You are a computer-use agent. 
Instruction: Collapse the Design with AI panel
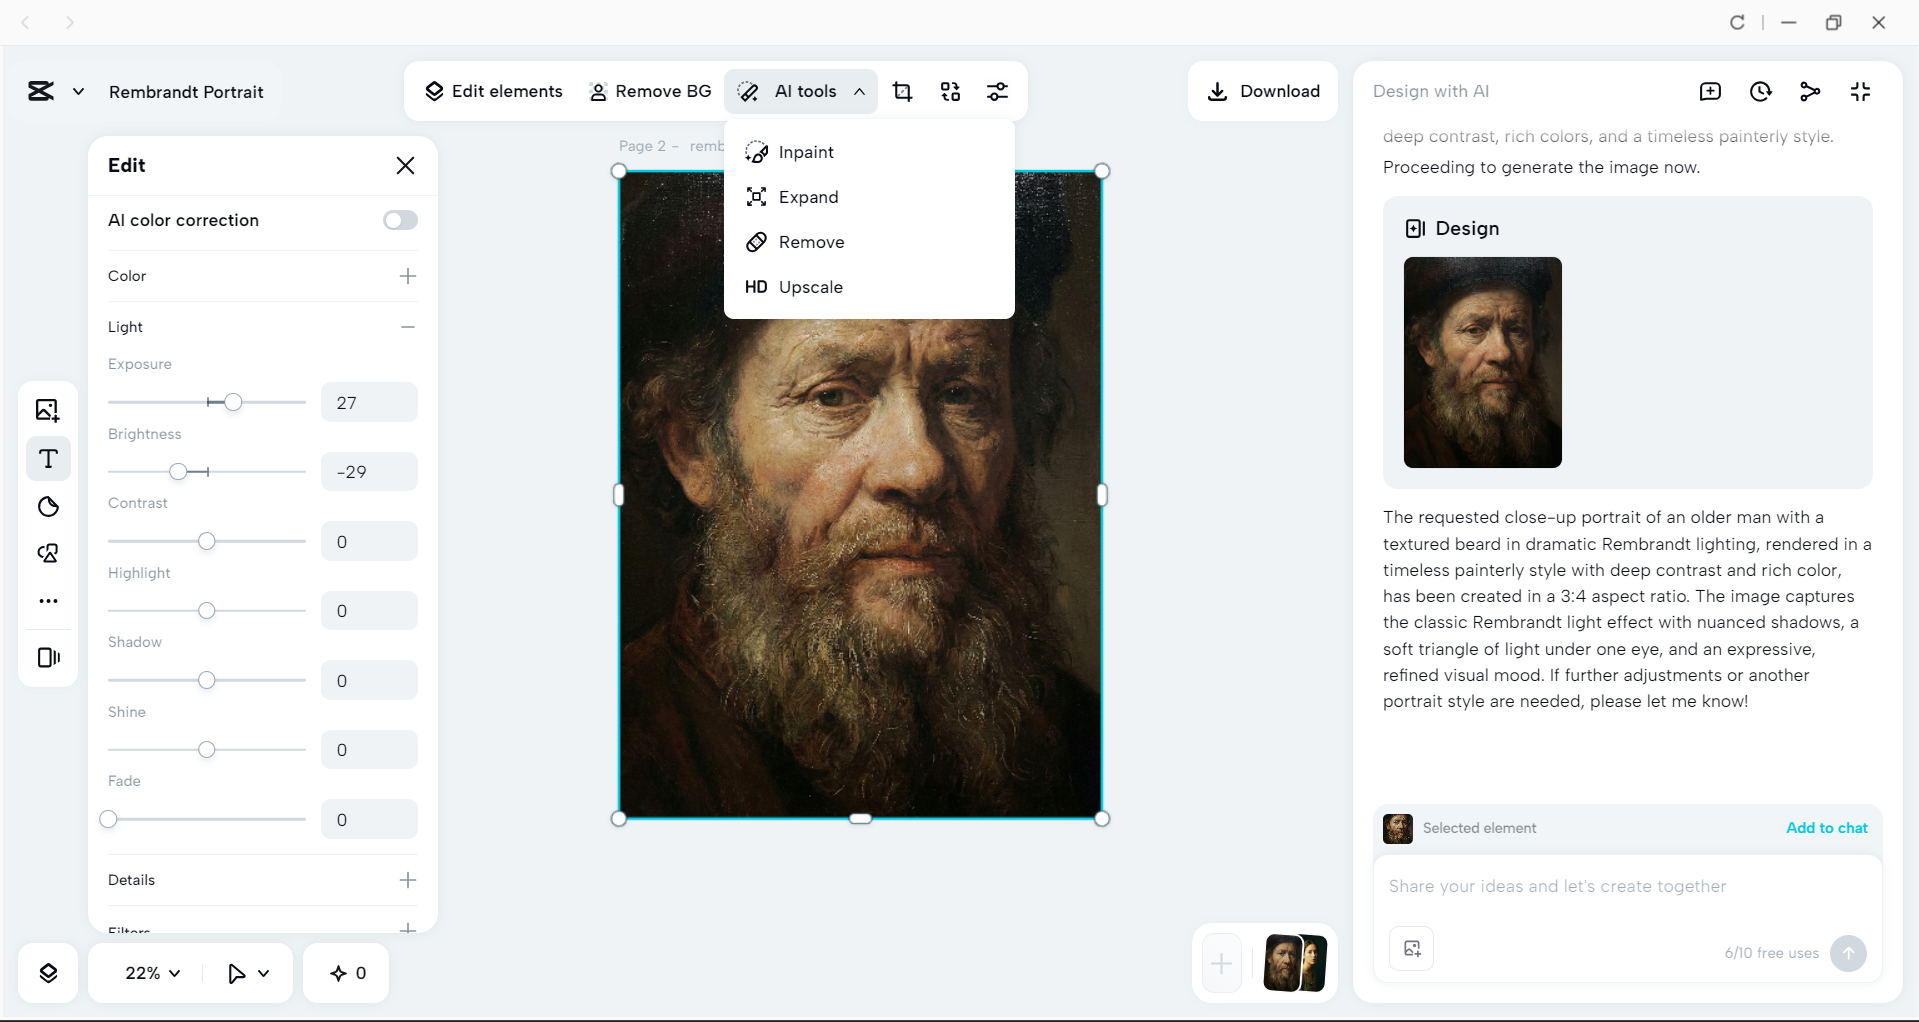1861,91
